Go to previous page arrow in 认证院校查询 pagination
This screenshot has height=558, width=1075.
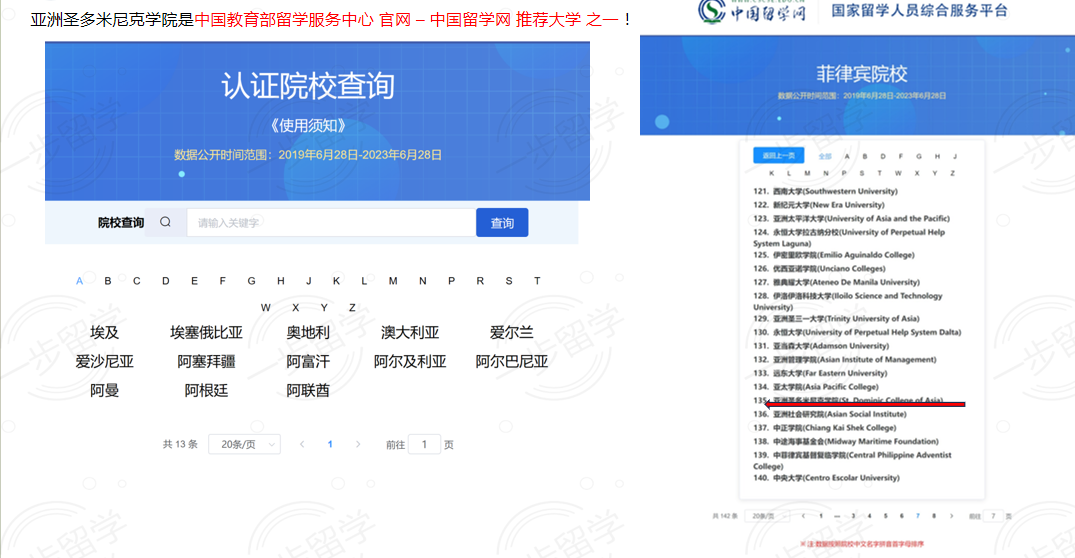[x=302, y=444]
